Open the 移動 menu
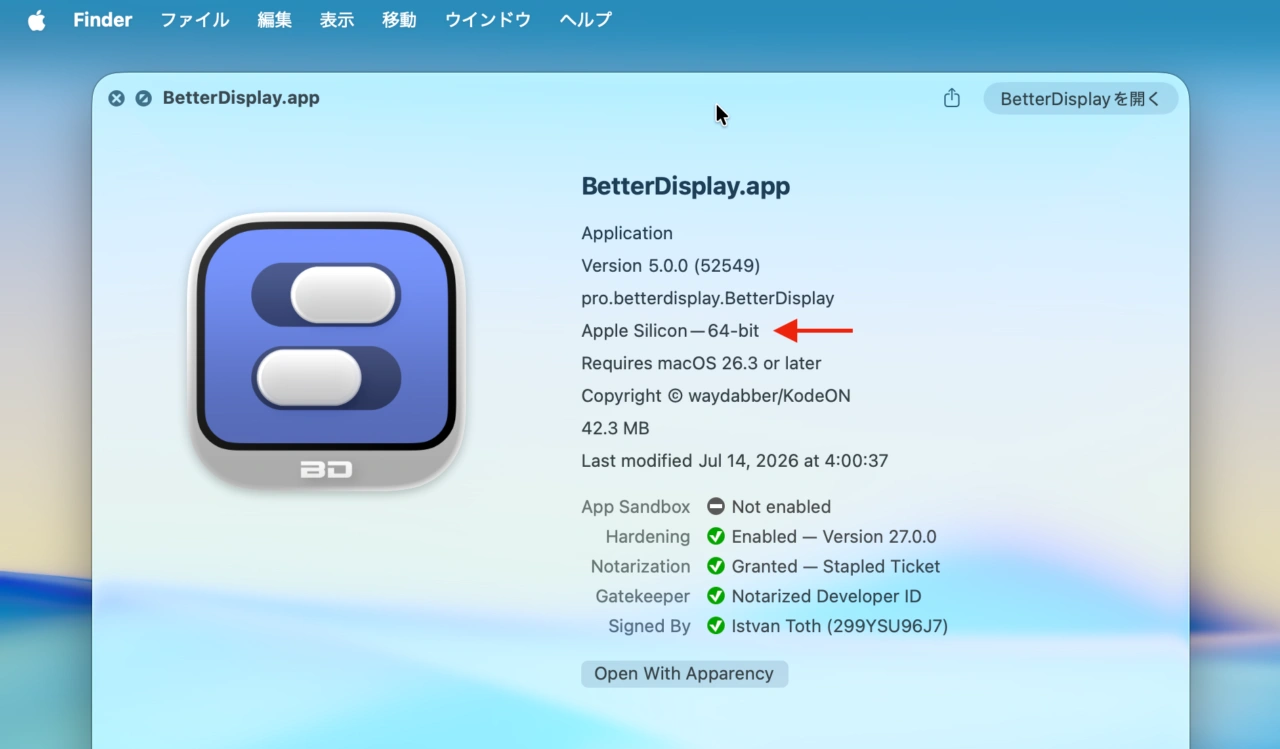1280x749 pixels. pos(399,20)
